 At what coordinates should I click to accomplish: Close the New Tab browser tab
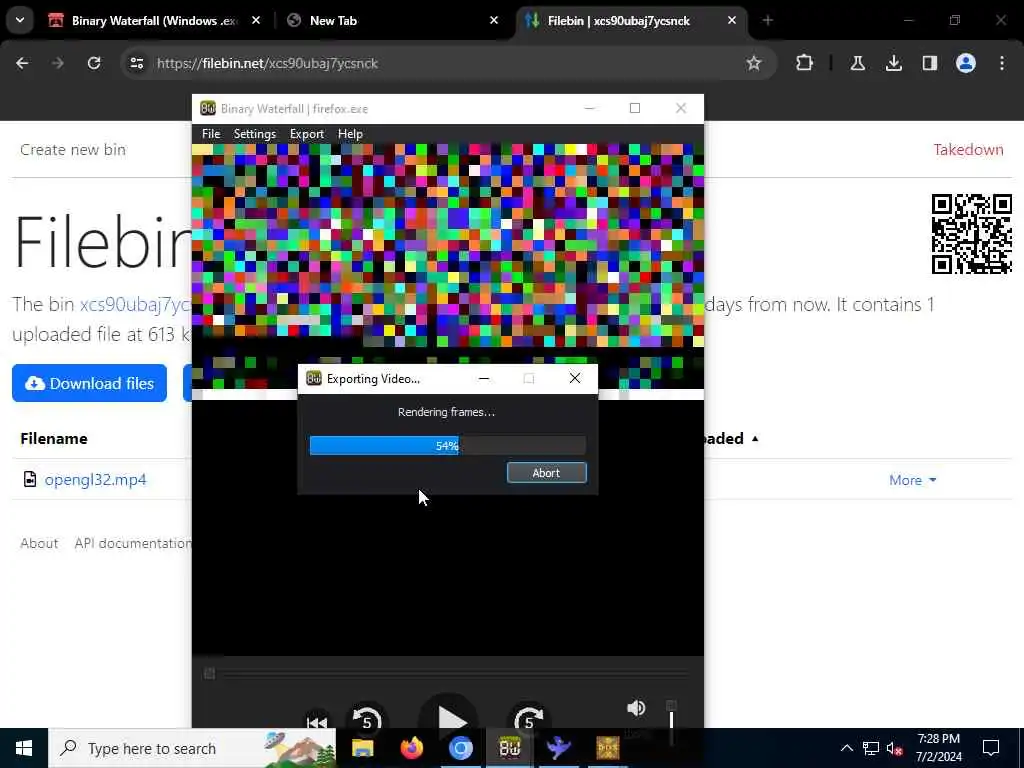point(494,21)
